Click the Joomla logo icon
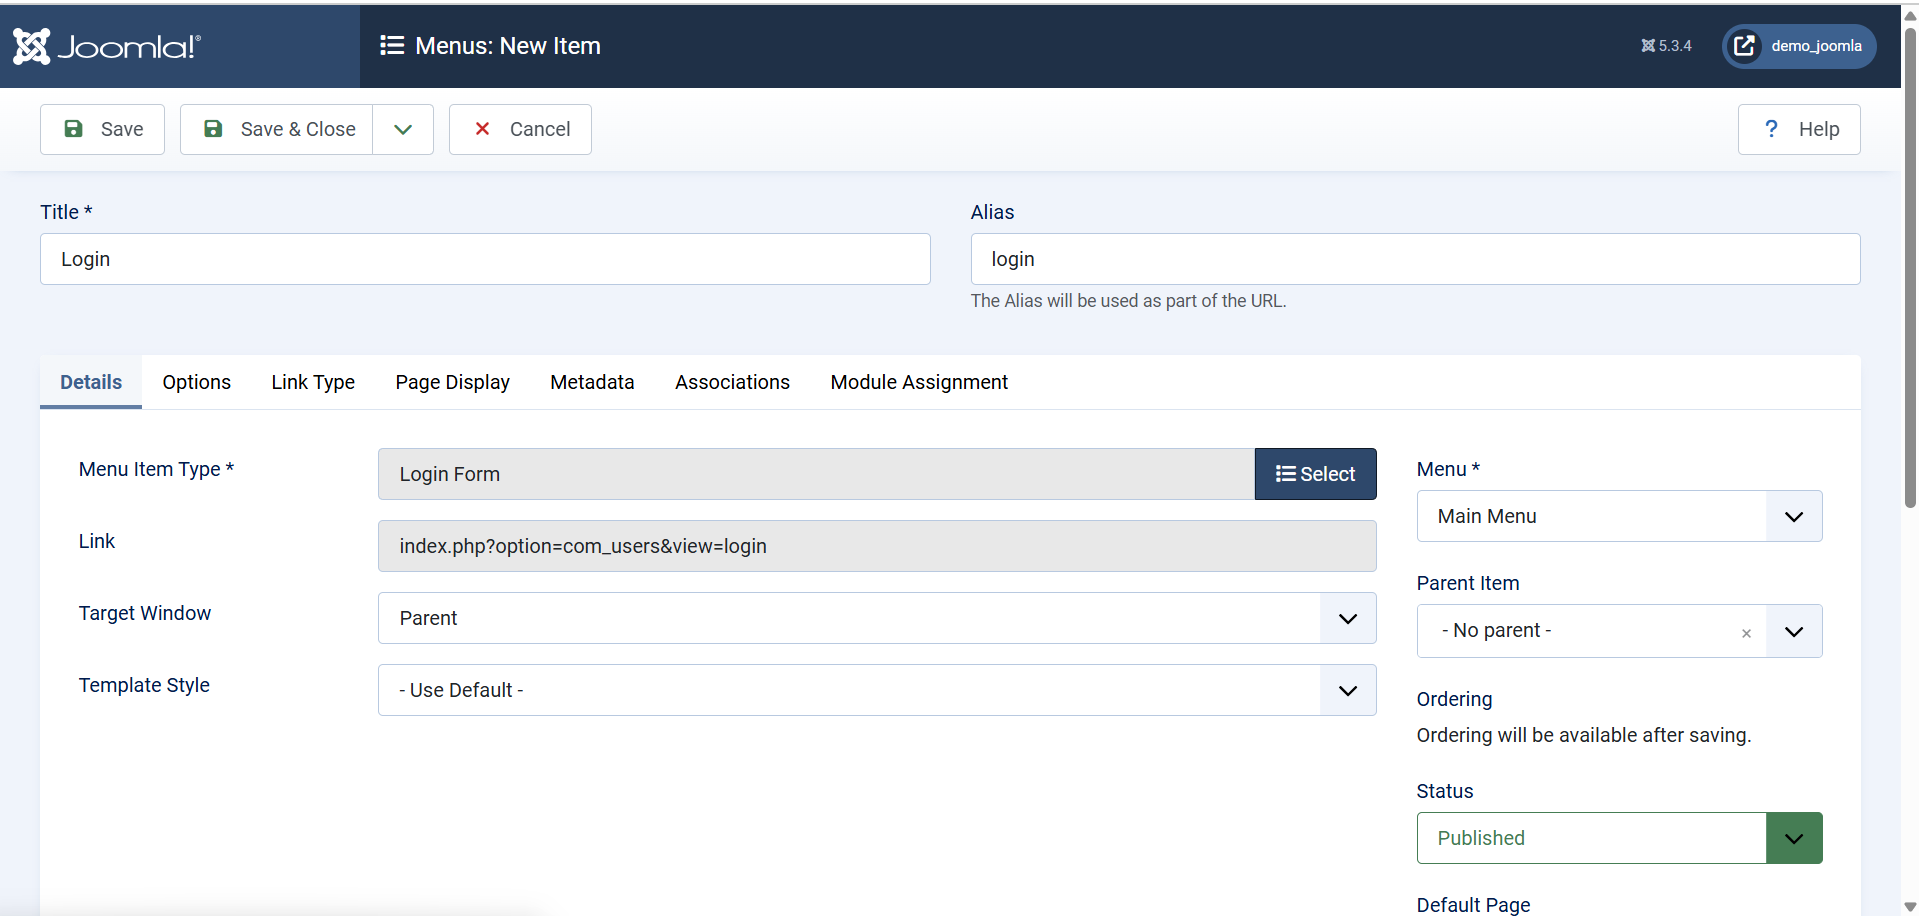The image size is (1919, 916). click(32, 46)
